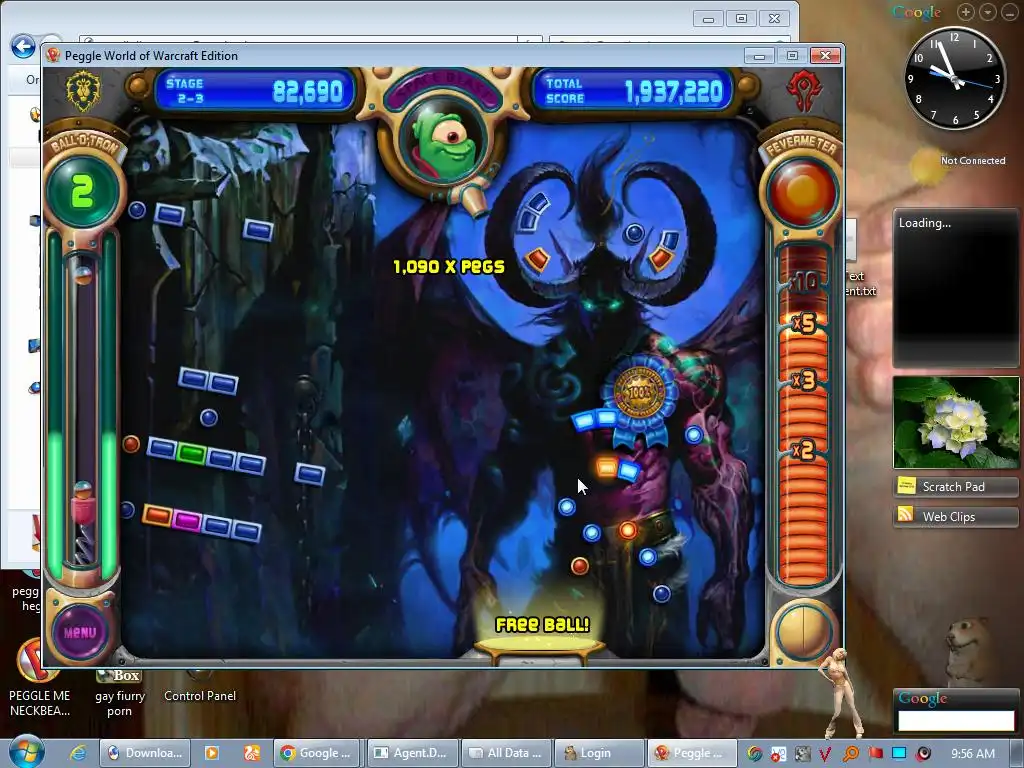1024x768 pixels.
Task: Click the Google search gadget input box
Action: [956, 720]
